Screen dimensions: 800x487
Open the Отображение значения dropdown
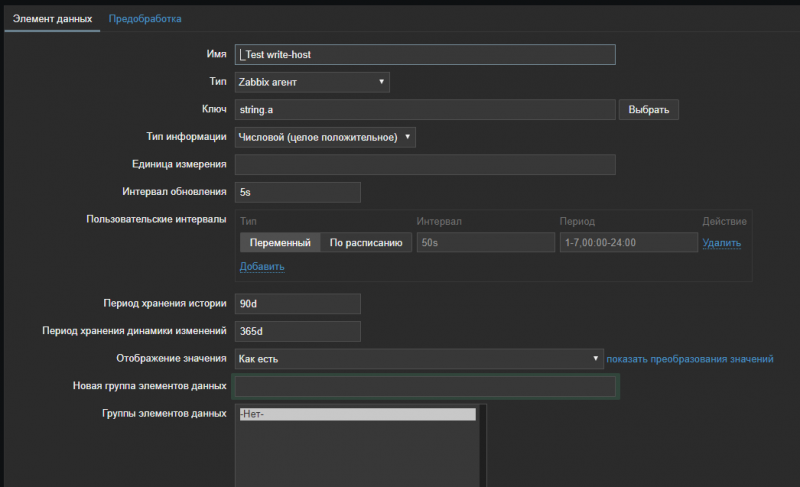[417, 359]
